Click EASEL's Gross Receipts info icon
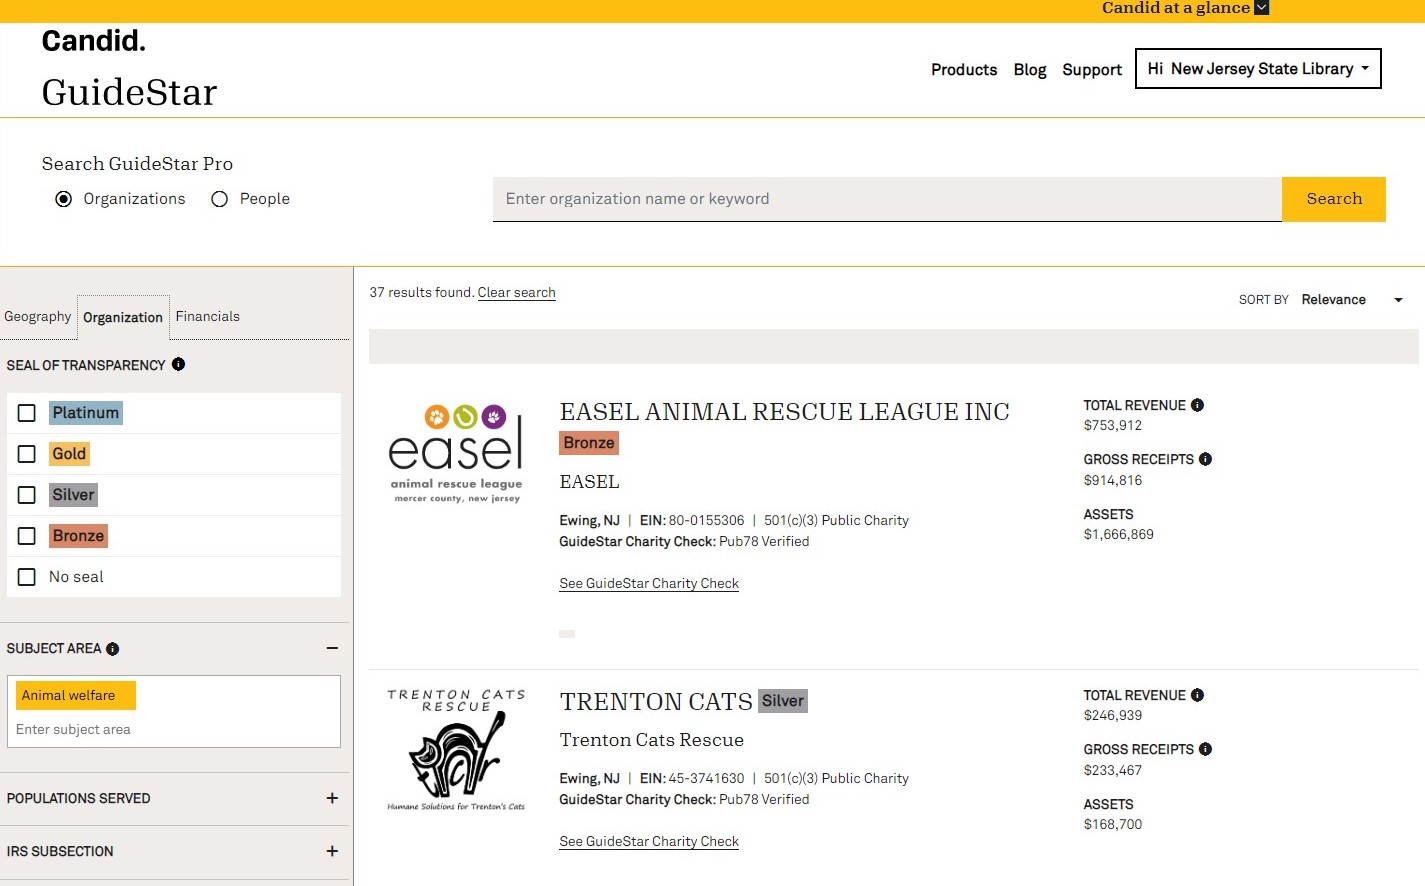 [x=1205, y=459]
